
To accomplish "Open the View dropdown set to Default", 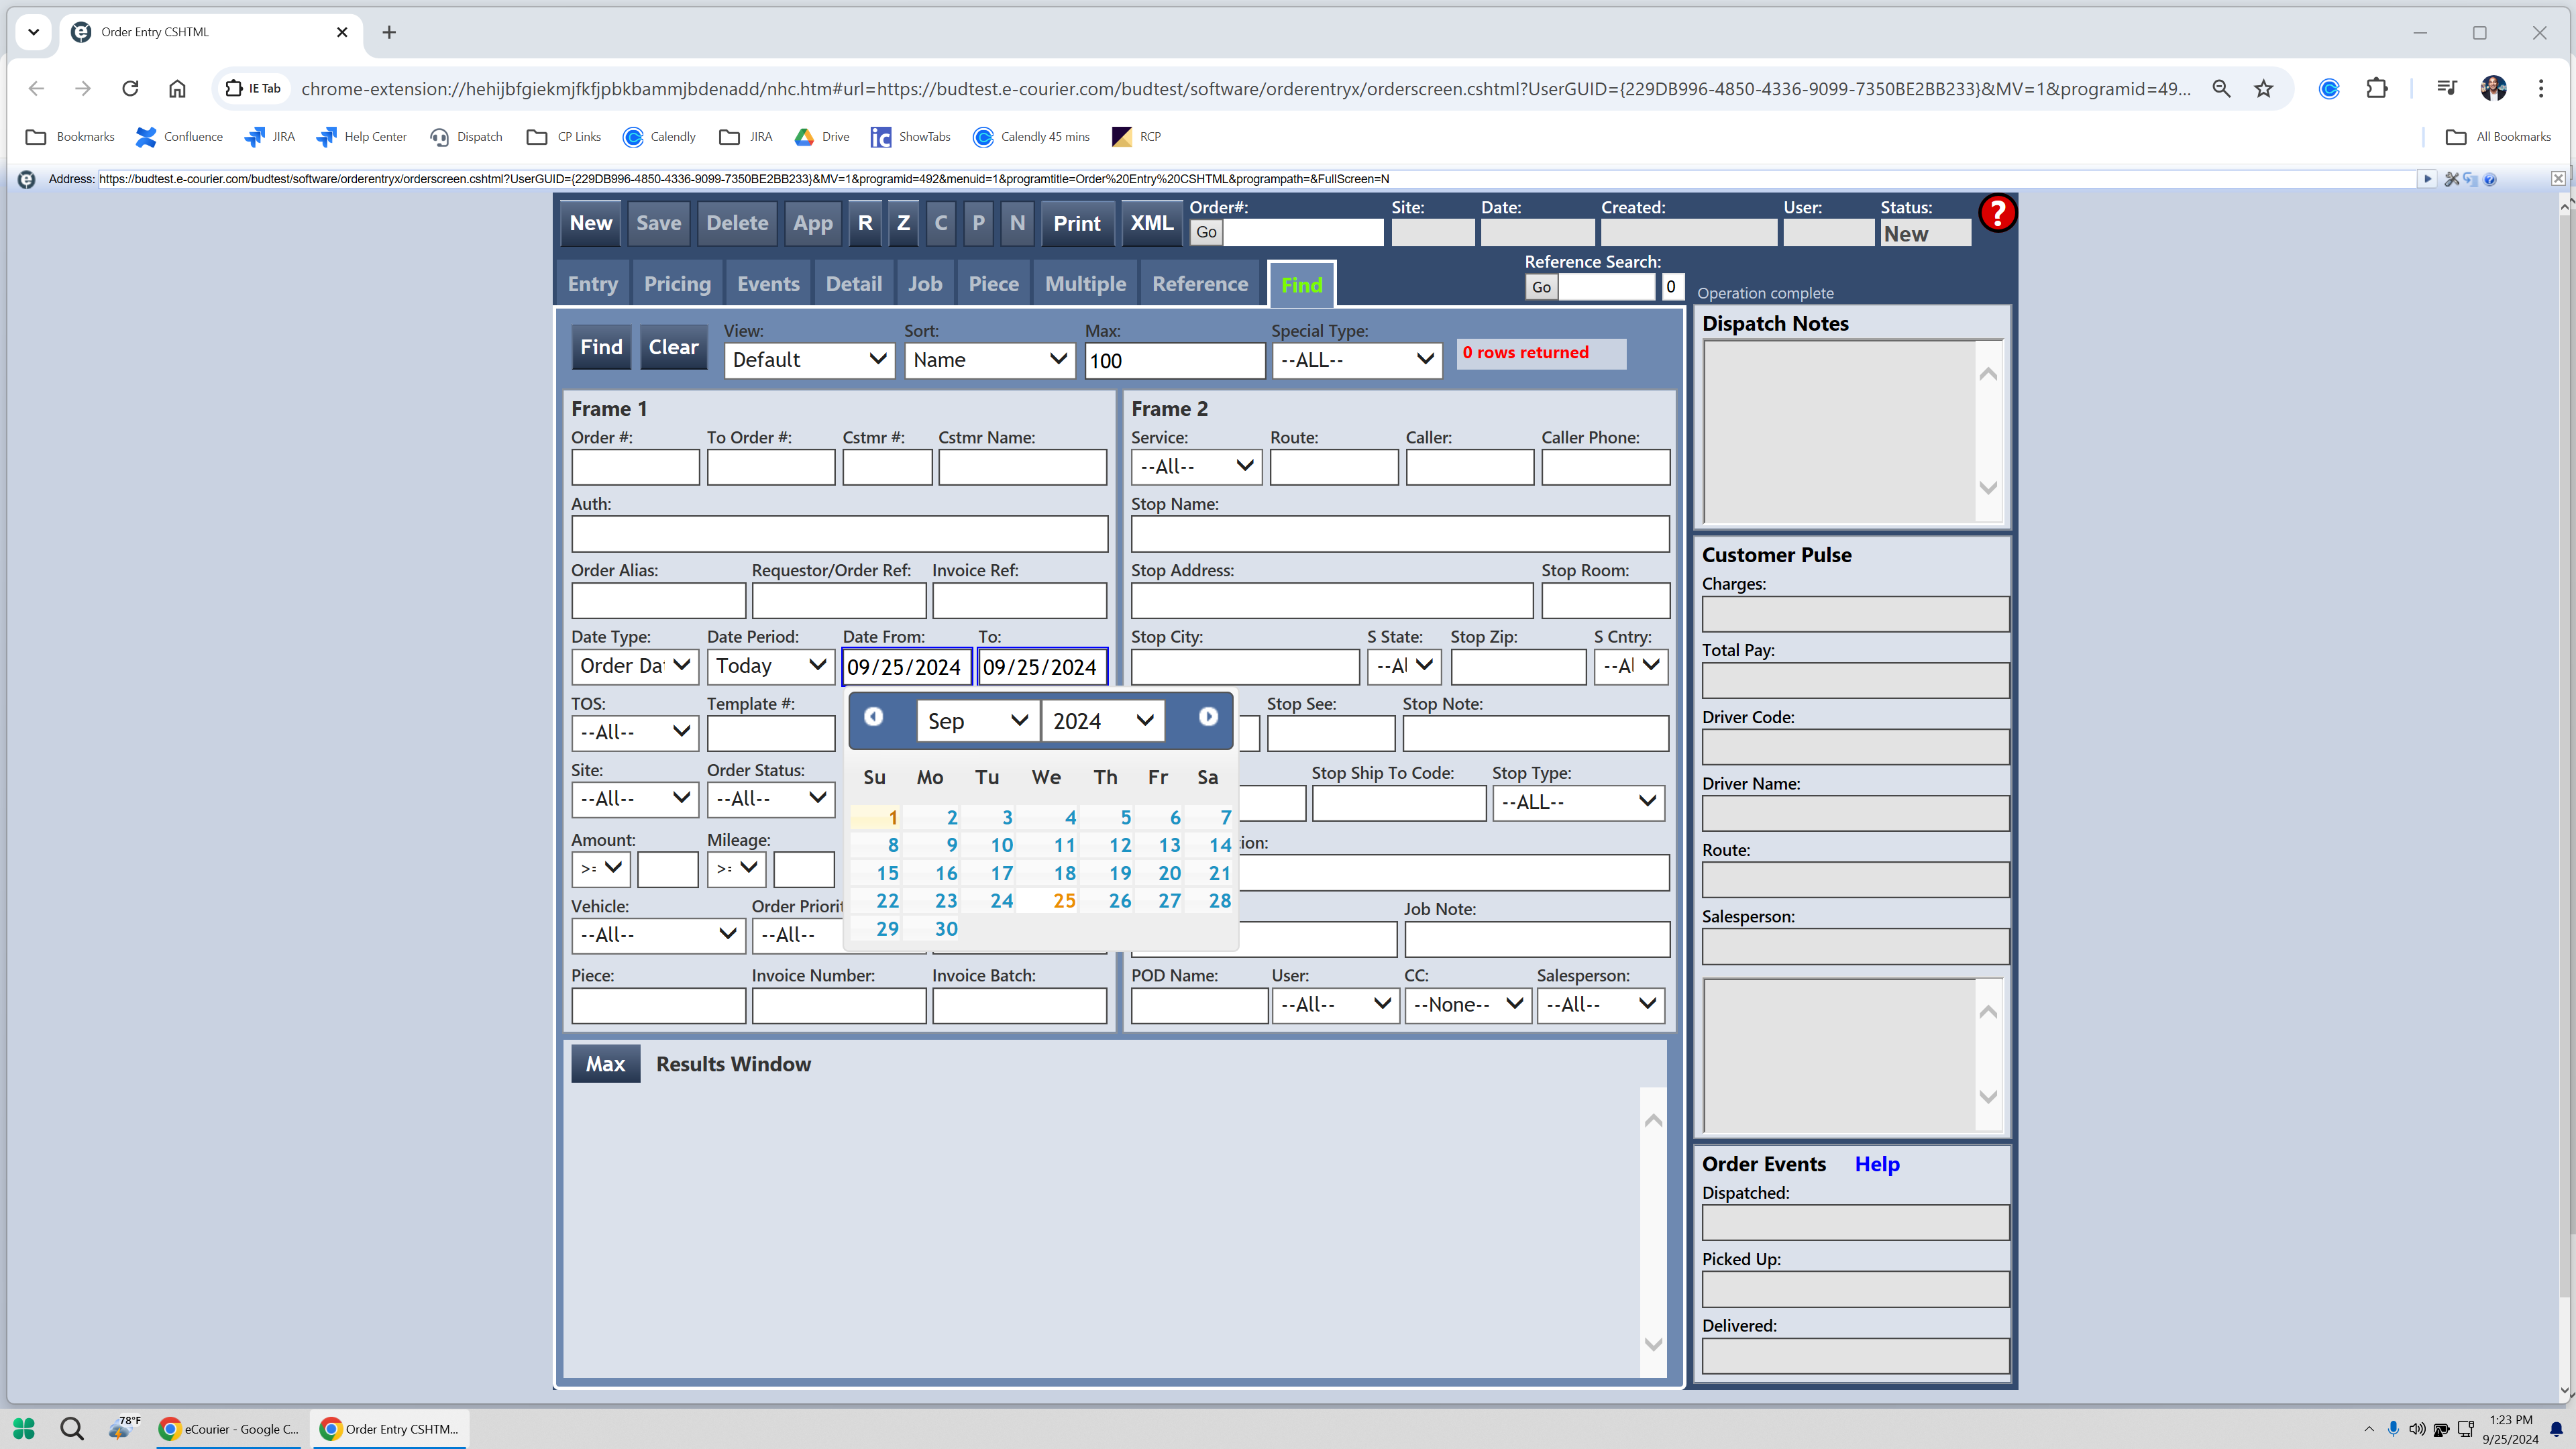I will [x=809, y=360].
